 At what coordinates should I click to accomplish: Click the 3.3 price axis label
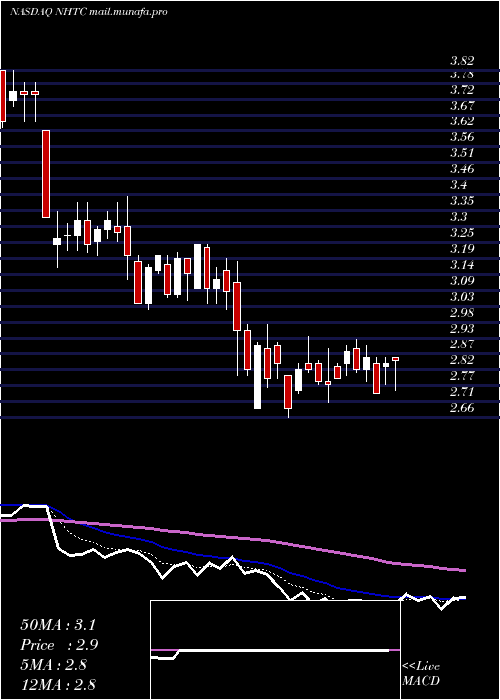click(x=458, y=217)
